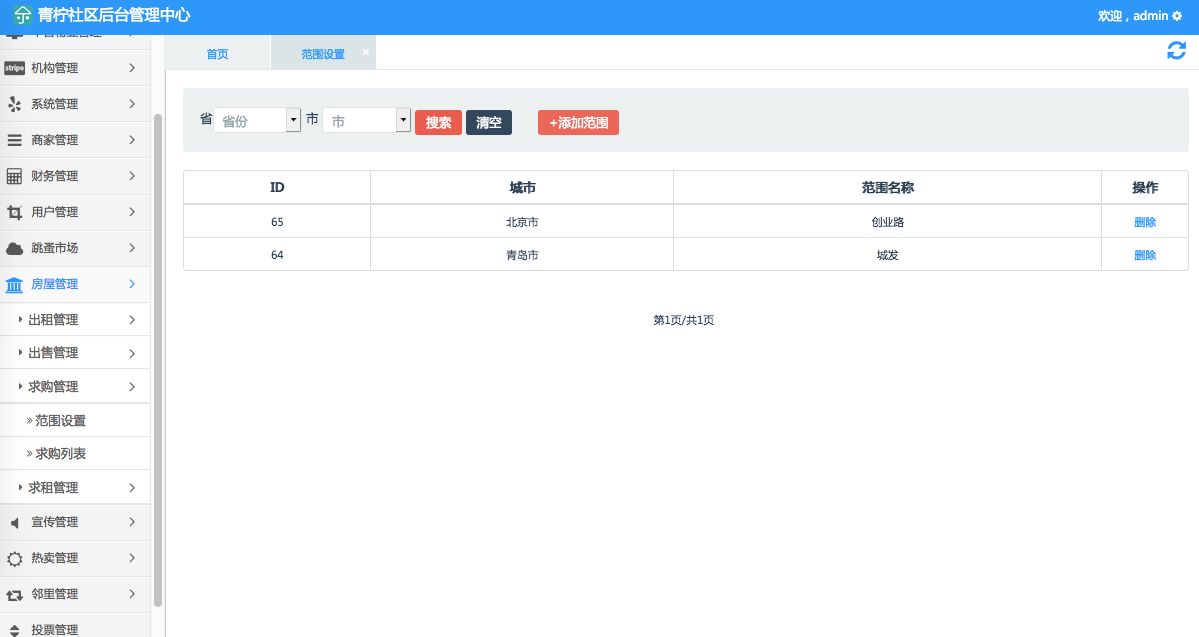The image size is (1199, 637).
Task: Open 求租管理 submenu
Action: coord(75,487)
